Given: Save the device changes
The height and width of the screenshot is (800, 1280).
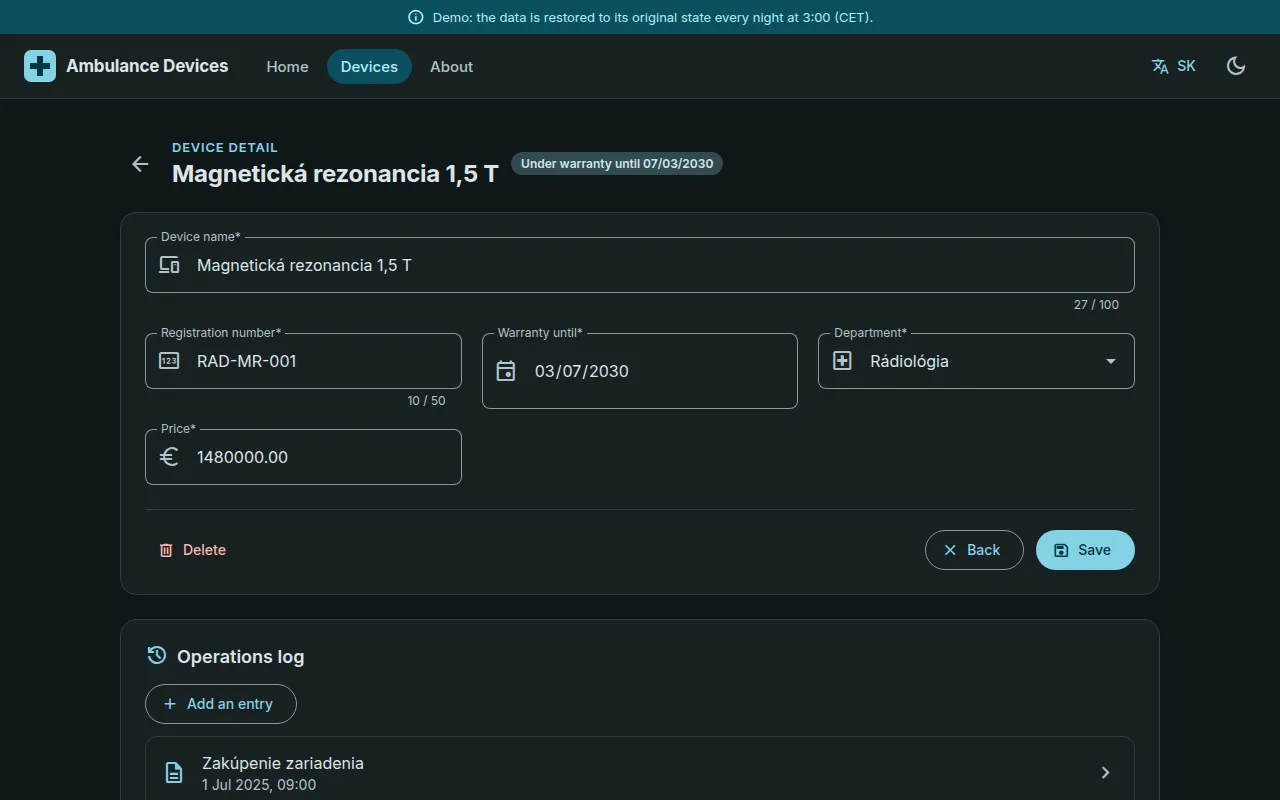Looking at the screenshot, I should (x=1085, y=550).
